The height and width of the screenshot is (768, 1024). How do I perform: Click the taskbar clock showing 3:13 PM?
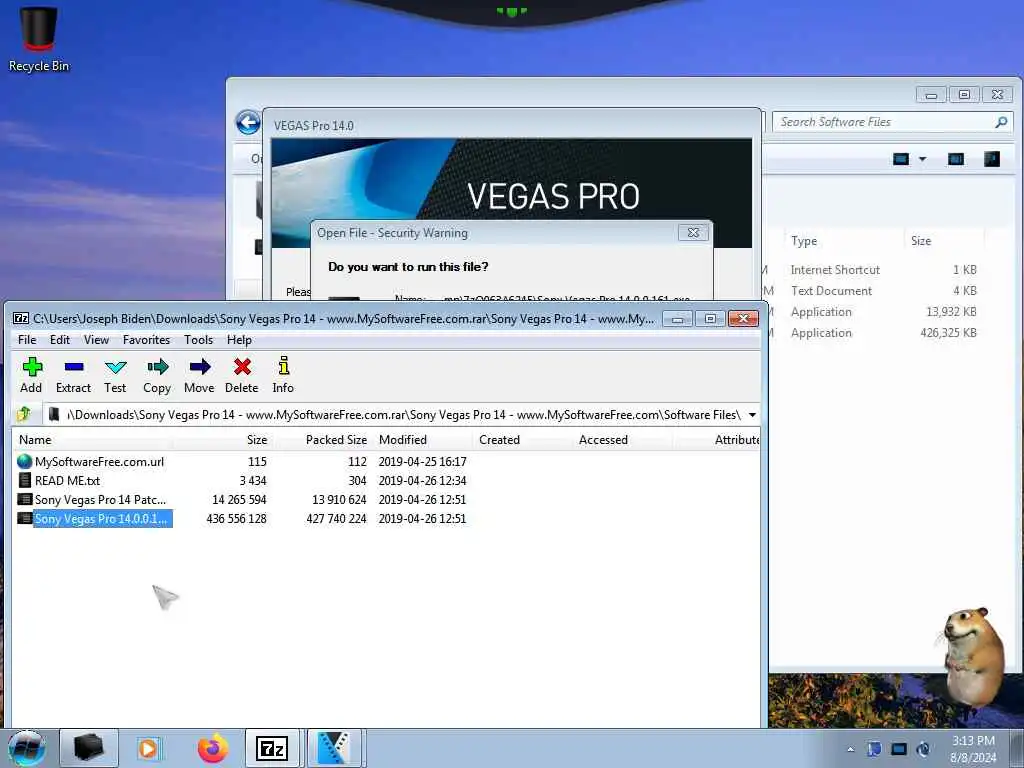tap(973, 748)
